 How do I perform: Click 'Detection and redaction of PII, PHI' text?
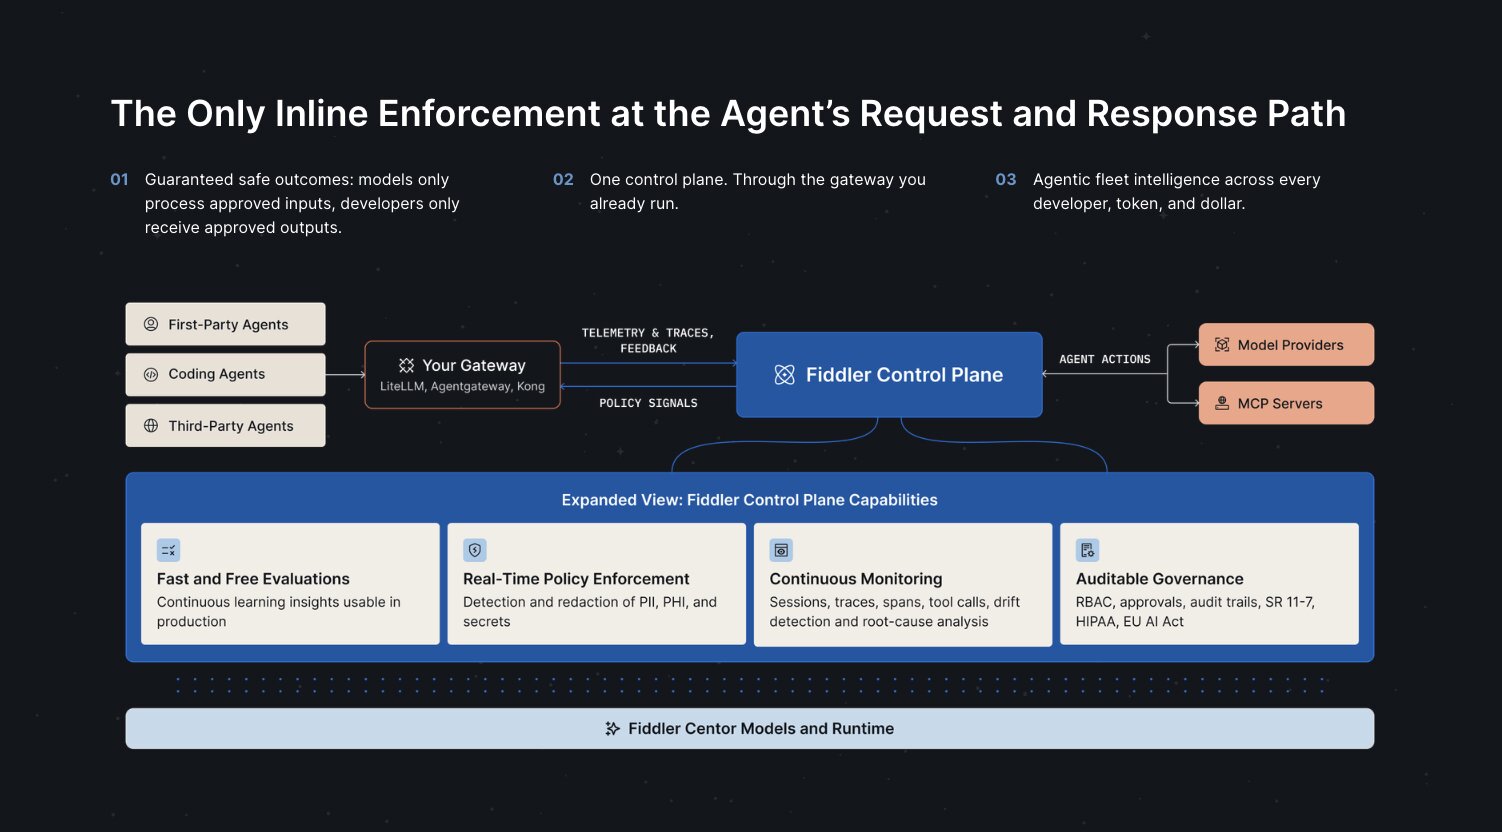point(590,612)
